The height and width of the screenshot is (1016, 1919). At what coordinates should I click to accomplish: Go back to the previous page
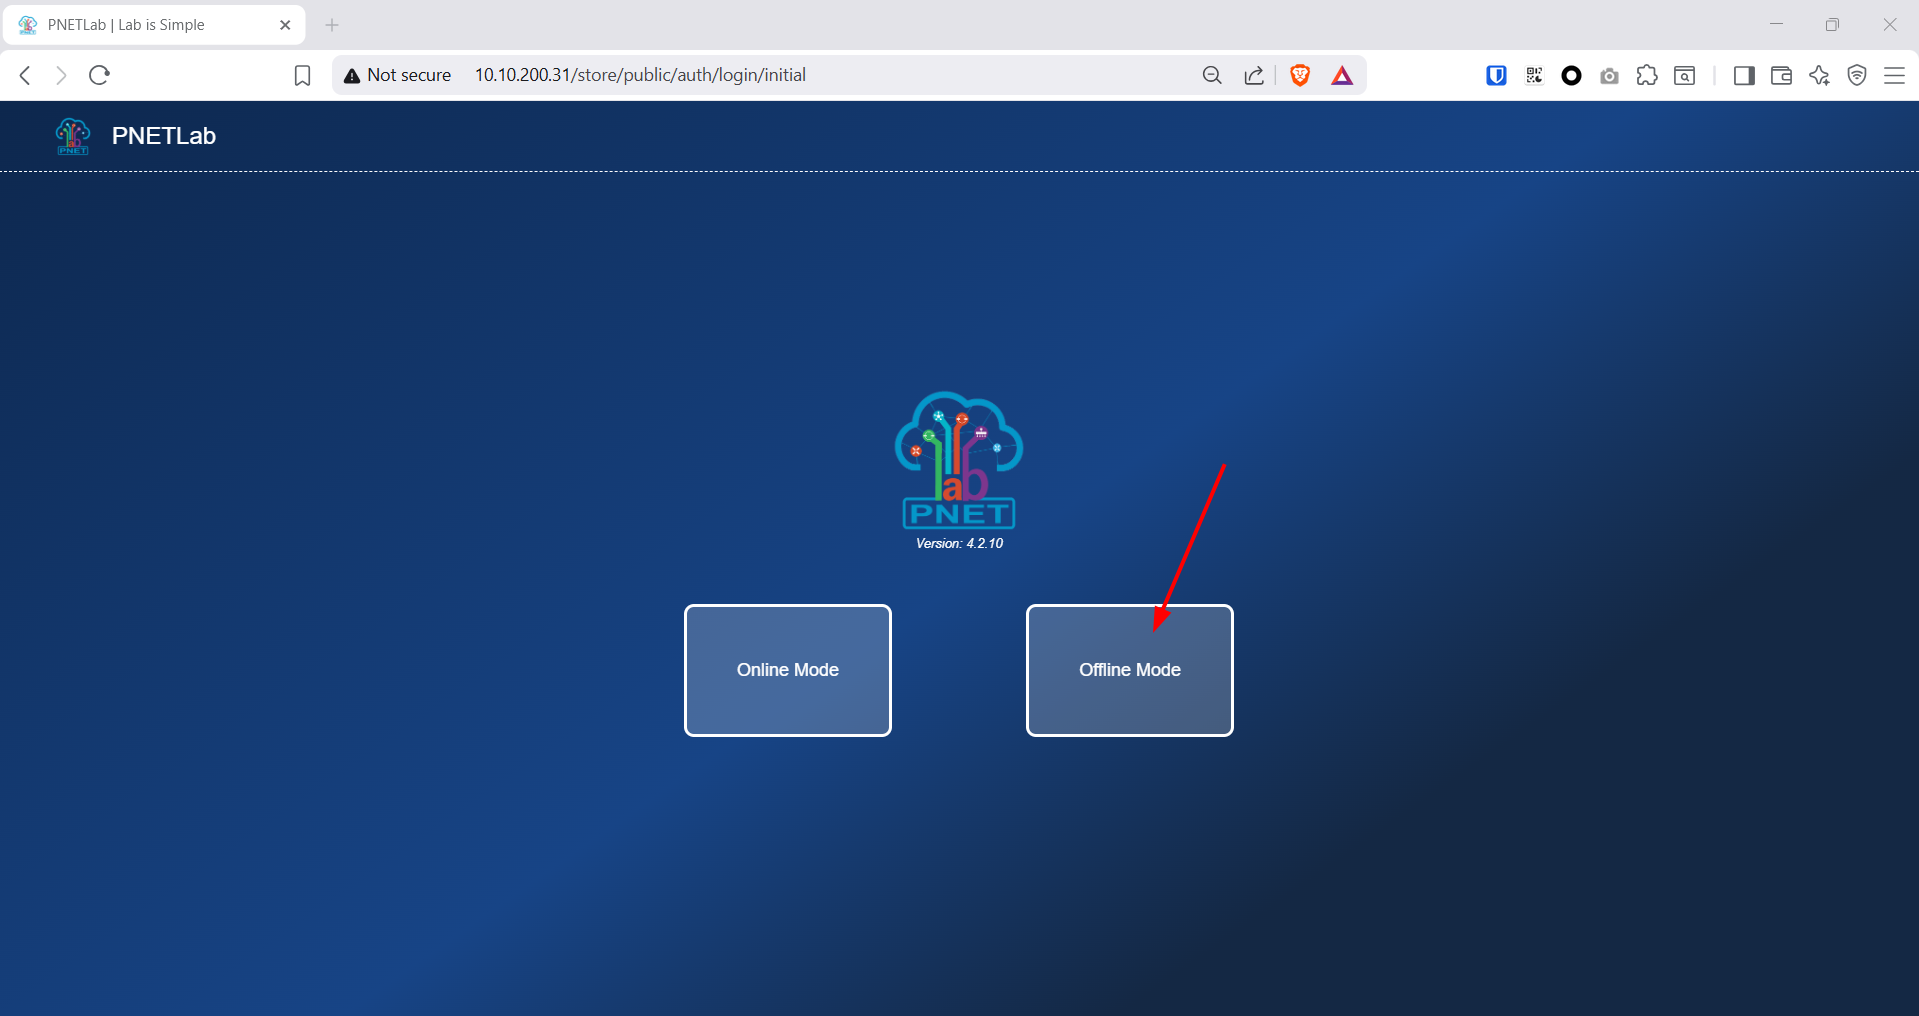click(26, 75)
